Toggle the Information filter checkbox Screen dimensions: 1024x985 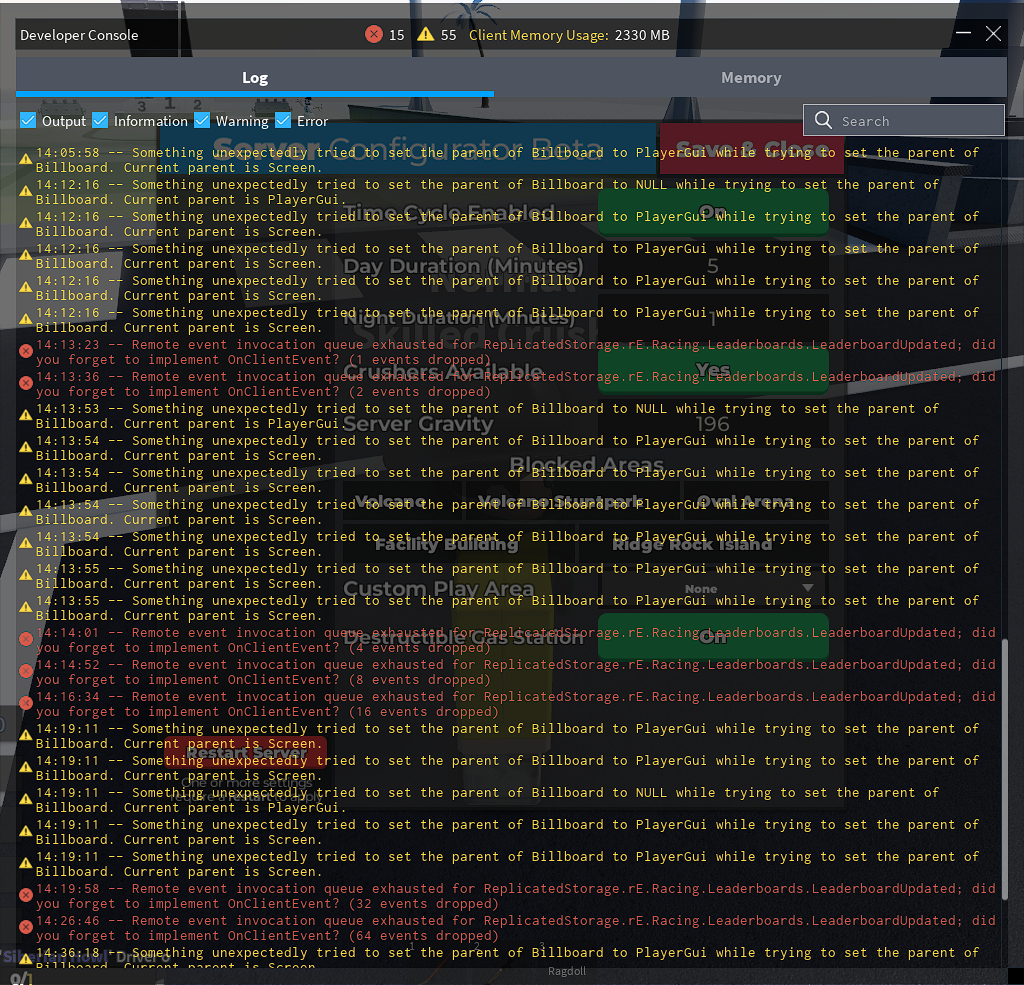tap(100, 121)
